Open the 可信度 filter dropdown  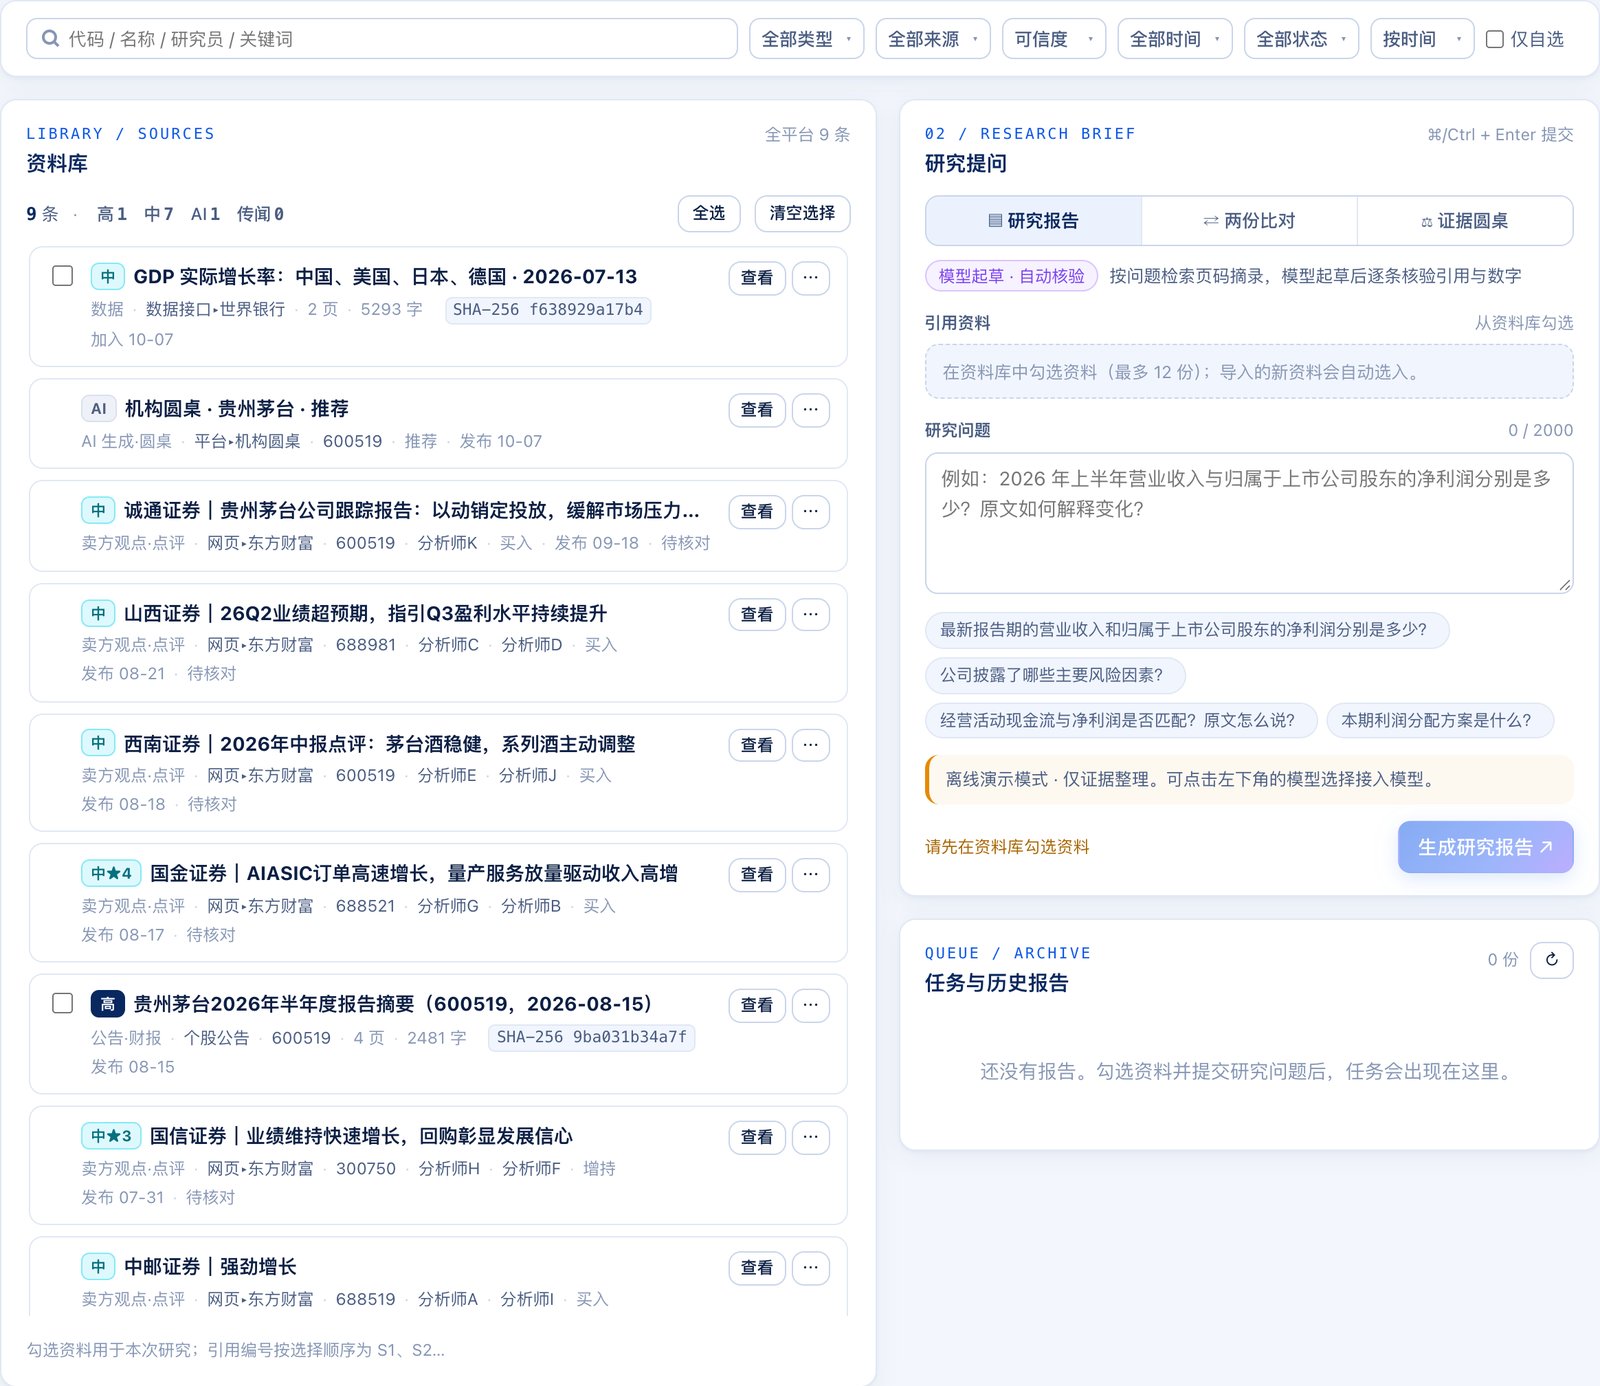(x=1054, y=39)
